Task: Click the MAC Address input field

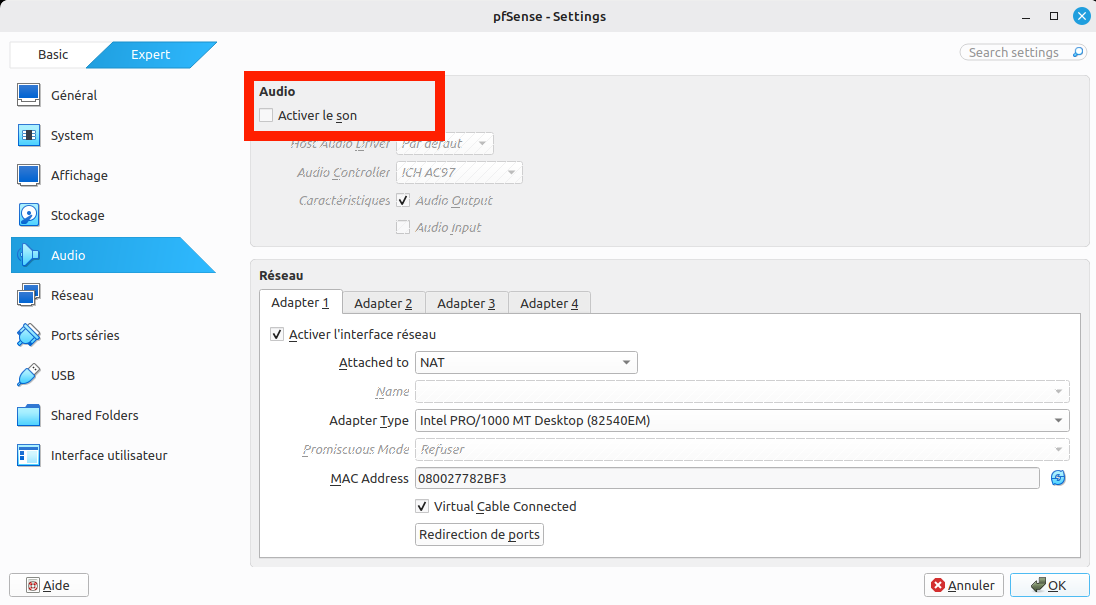Action: click(727, 479)
